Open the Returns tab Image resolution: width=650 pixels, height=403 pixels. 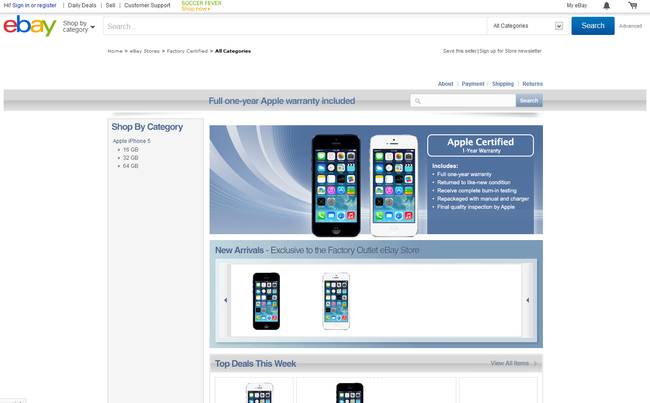(532, 84)
